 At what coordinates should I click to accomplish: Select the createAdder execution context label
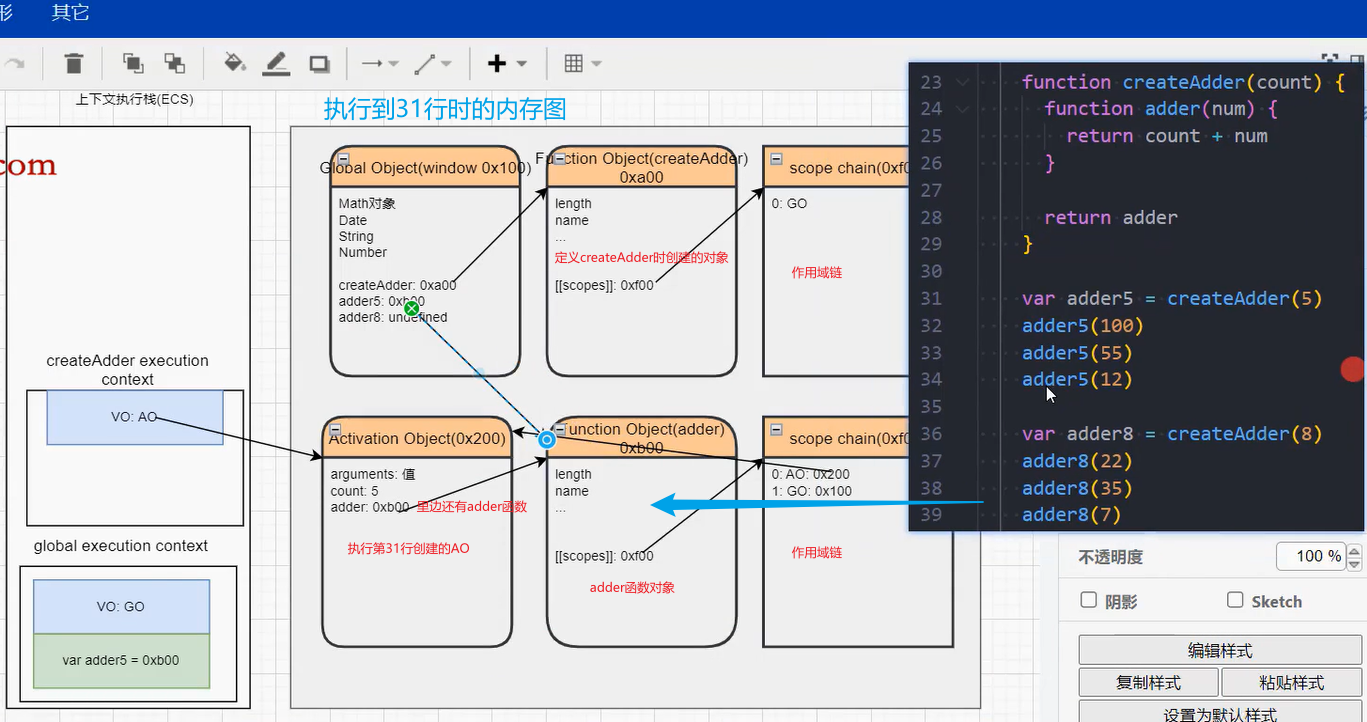128,370
